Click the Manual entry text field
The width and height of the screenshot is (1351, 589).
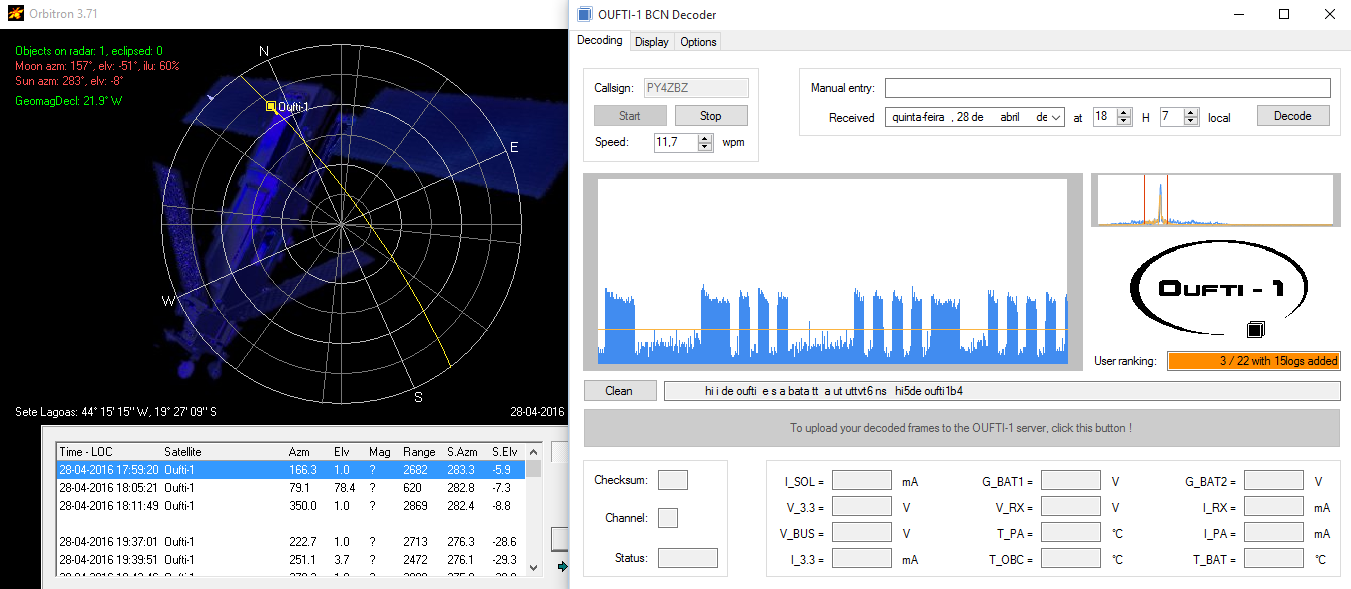(x=1107, y=88)
